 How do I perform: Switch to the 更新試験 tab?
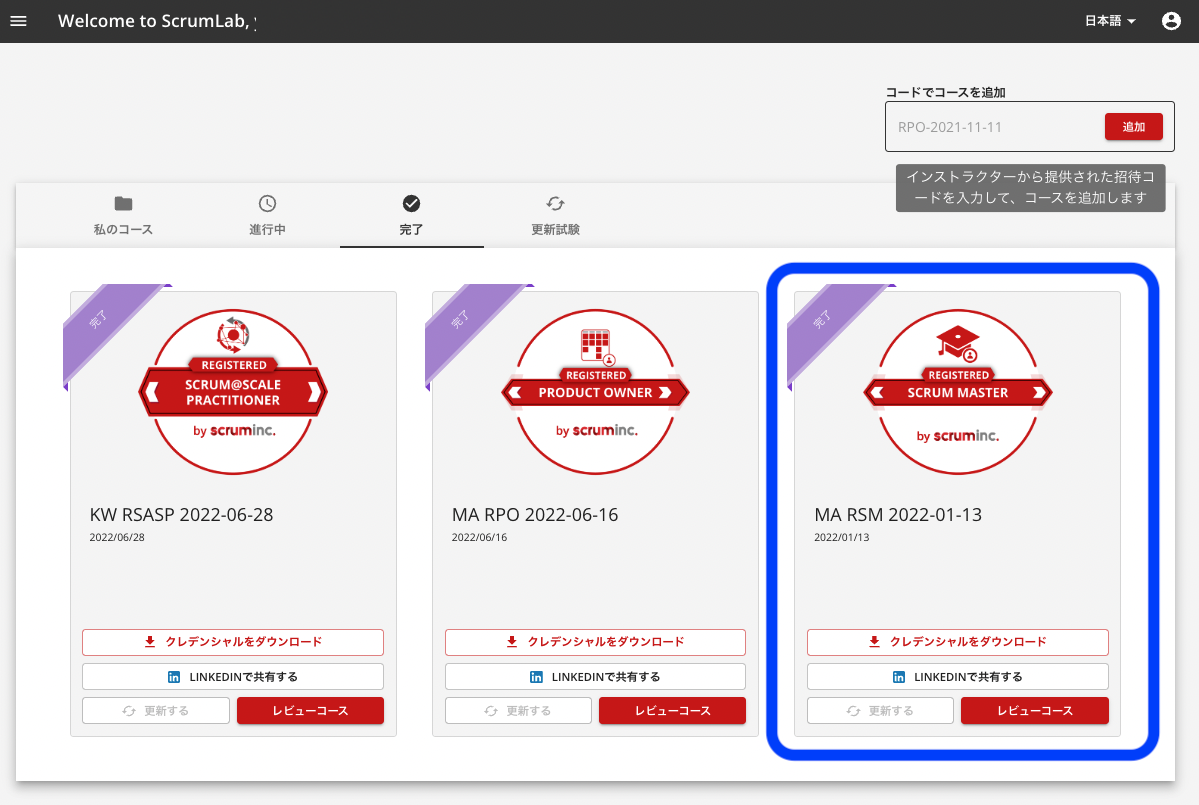click(556, 216)
